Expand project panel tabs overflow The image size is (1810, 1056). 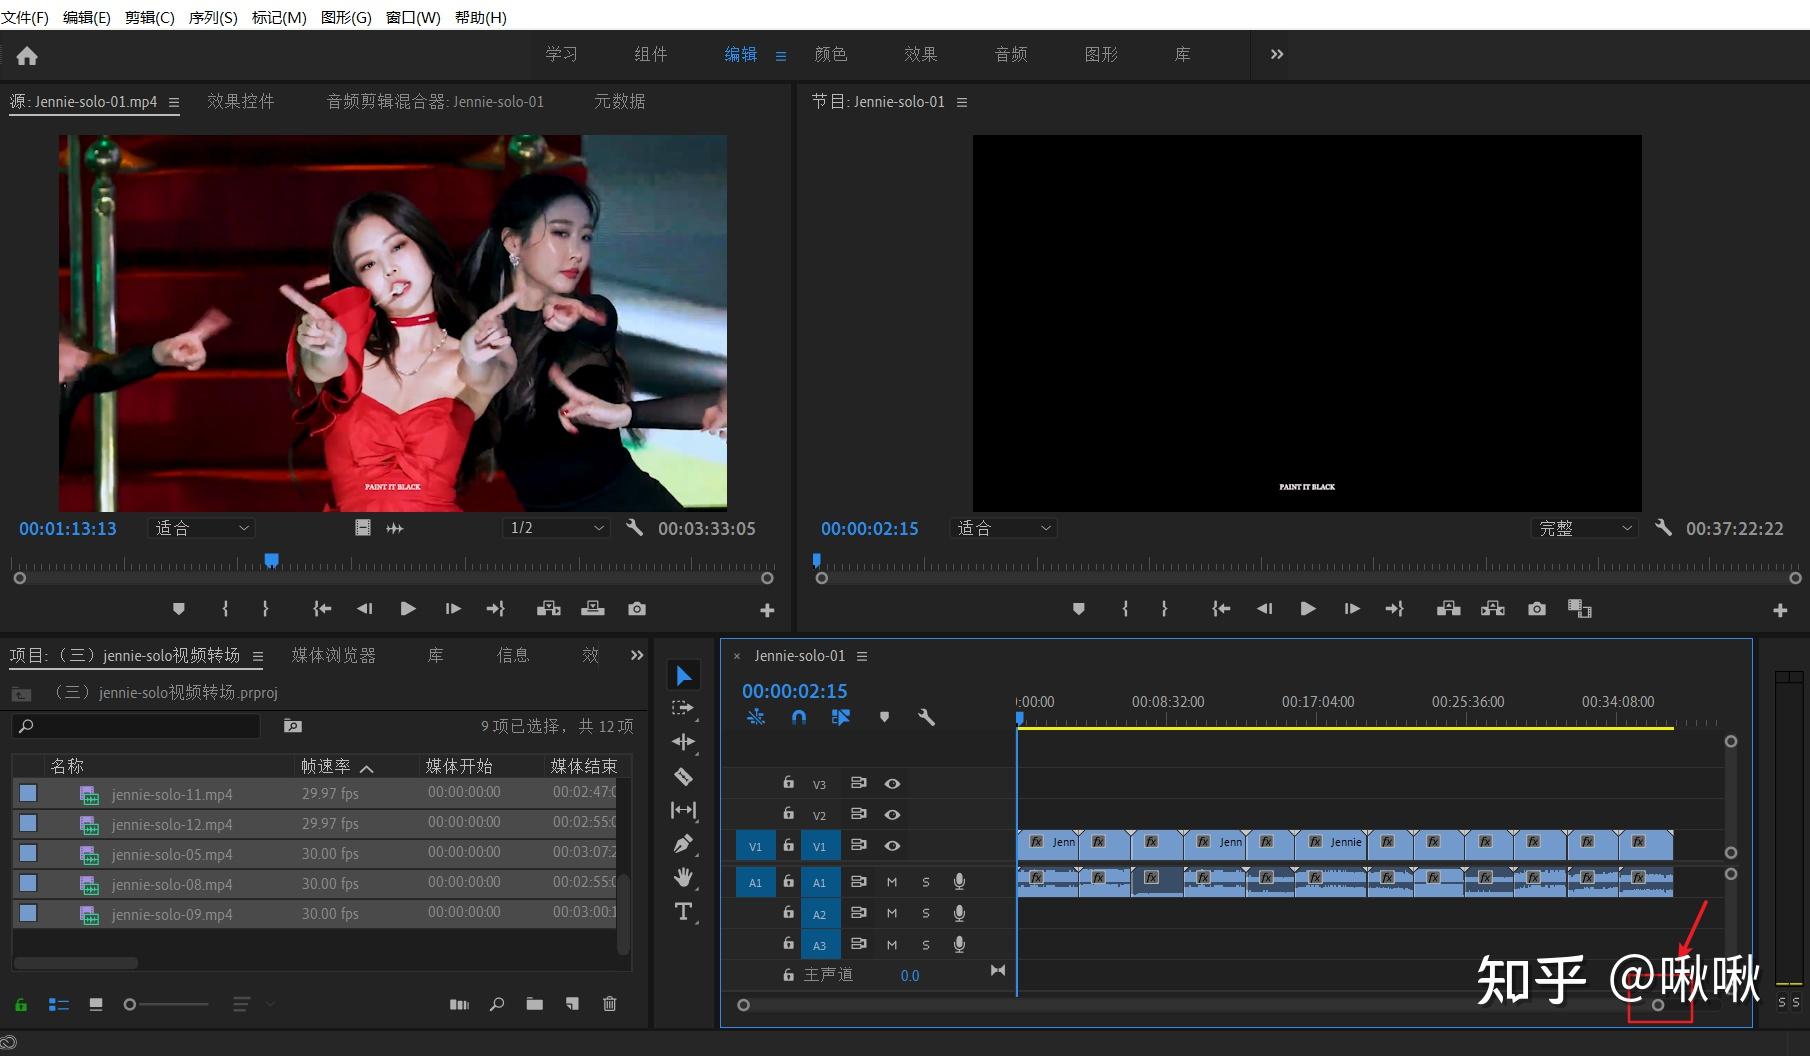(637, 655)
